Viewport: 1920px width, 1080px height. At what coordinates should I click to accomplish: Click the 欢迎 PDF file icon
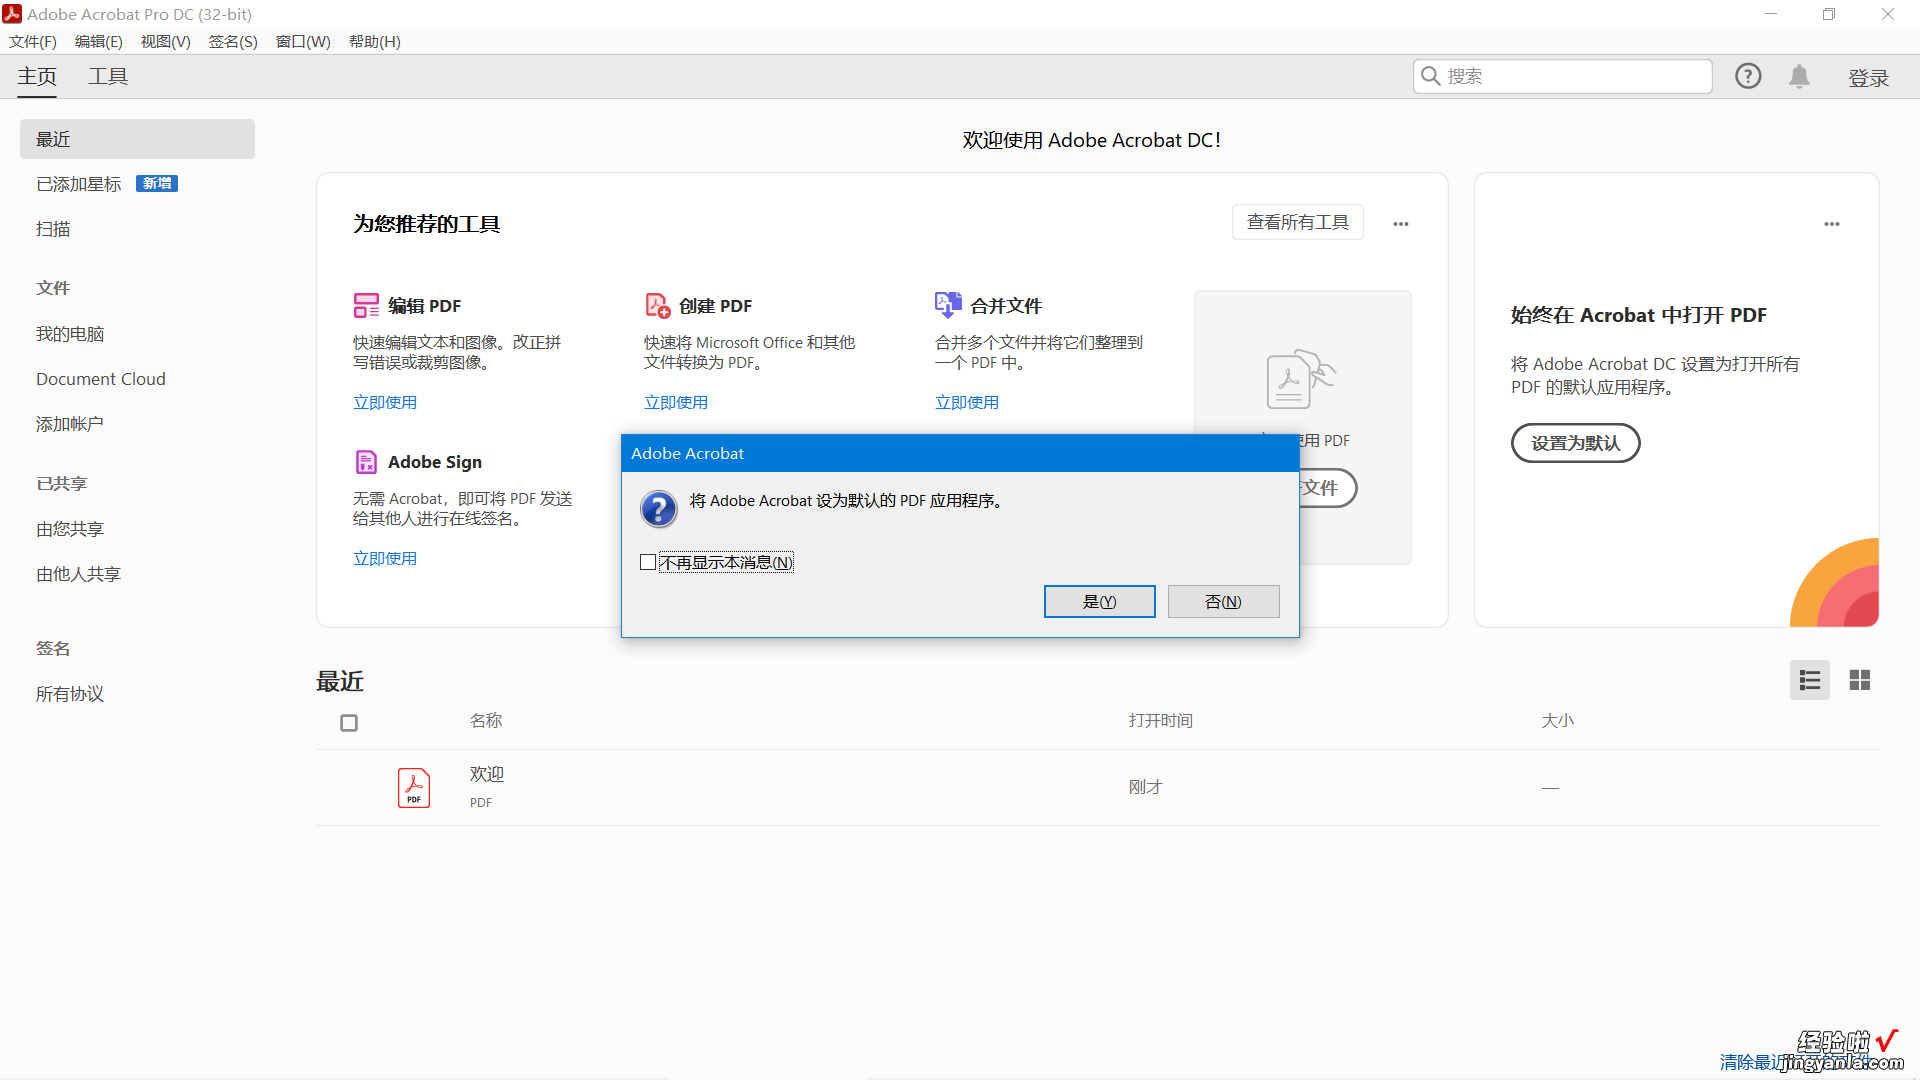[414, 788]
